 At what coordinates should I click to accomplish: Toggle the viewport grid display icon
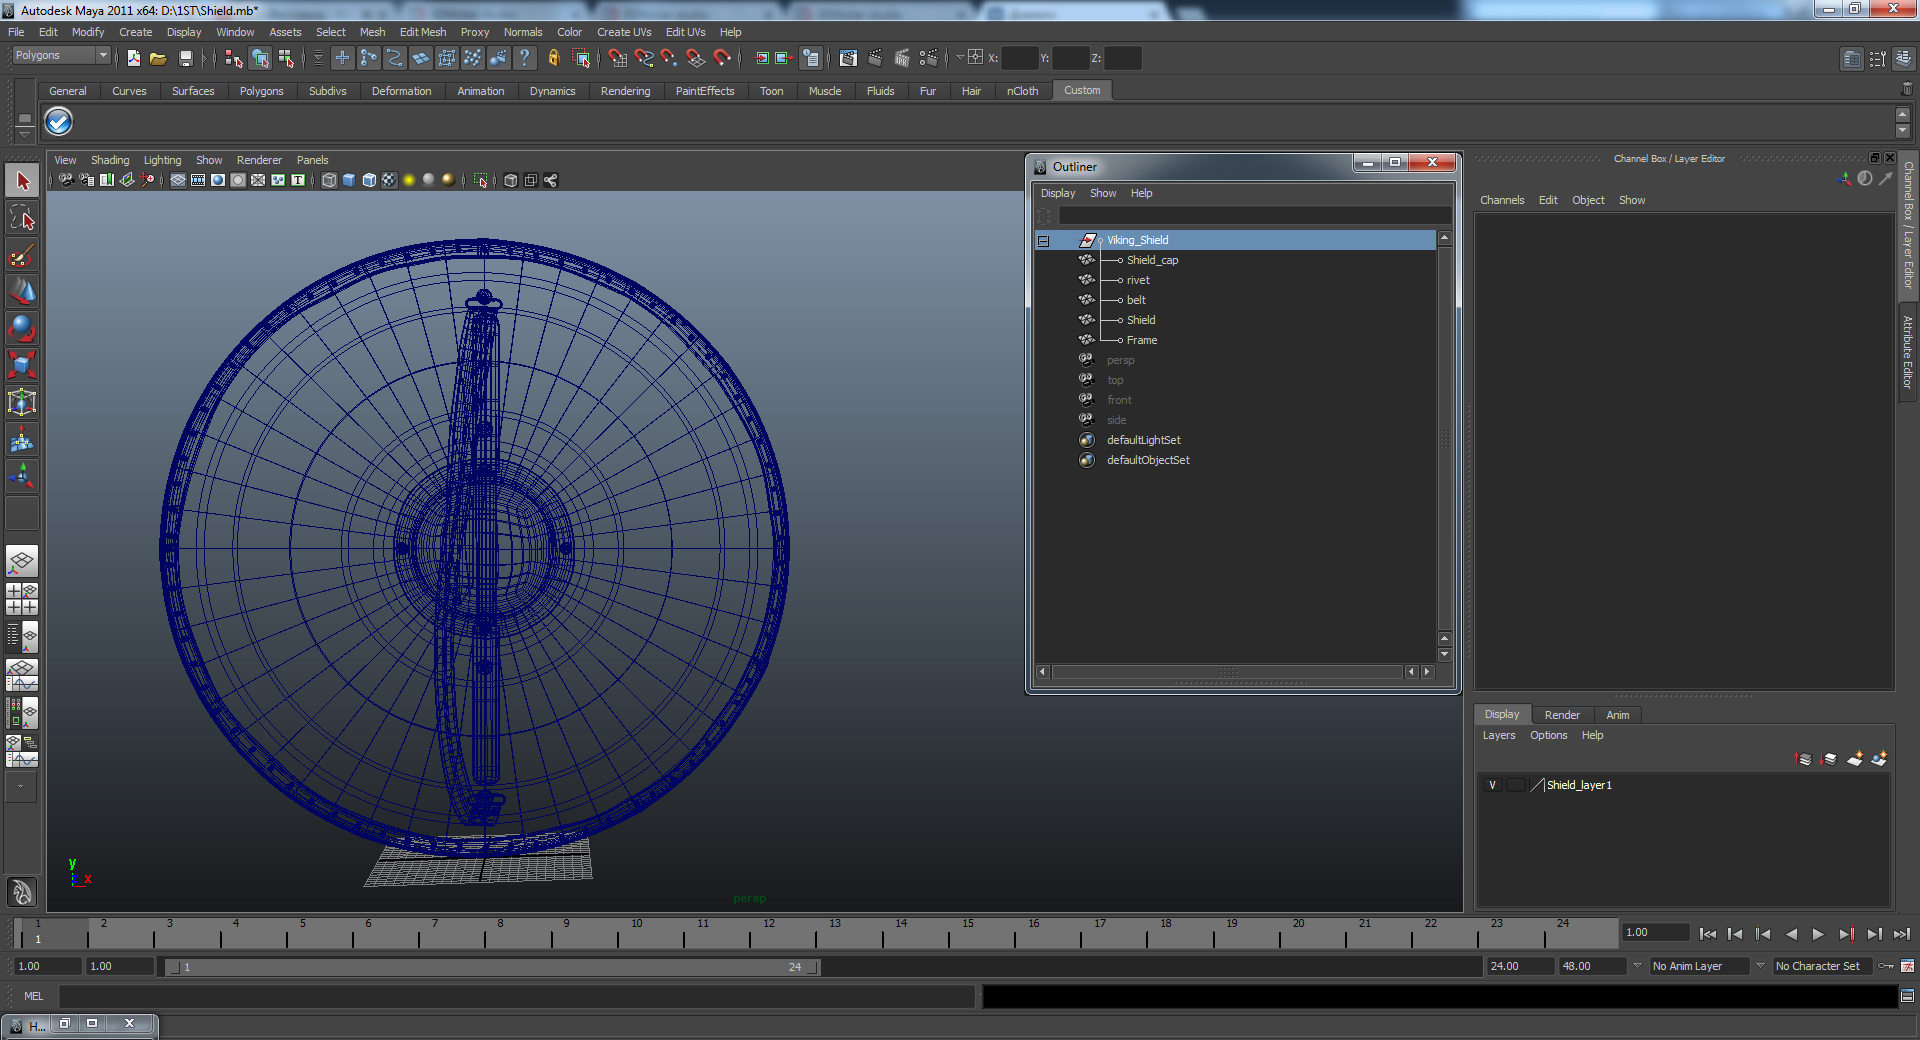pyautogui.click(x=178, y=180)
